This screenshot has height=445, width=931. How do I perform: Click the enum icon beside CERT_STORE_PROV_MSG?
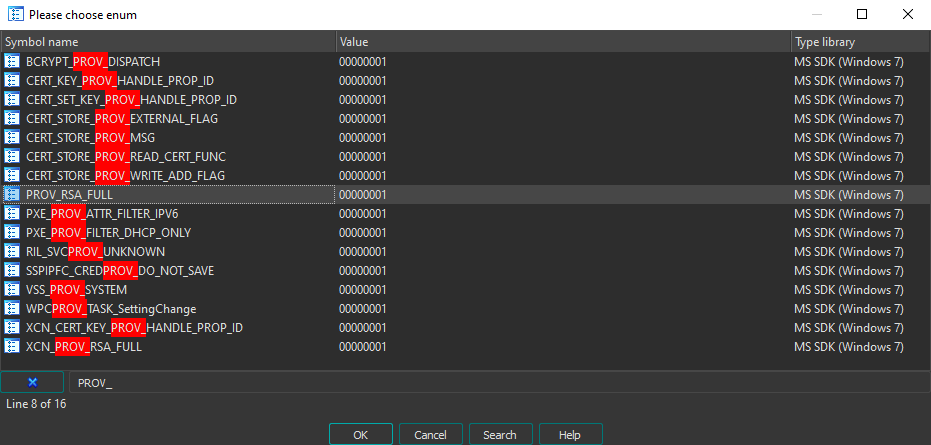point(12,137)
